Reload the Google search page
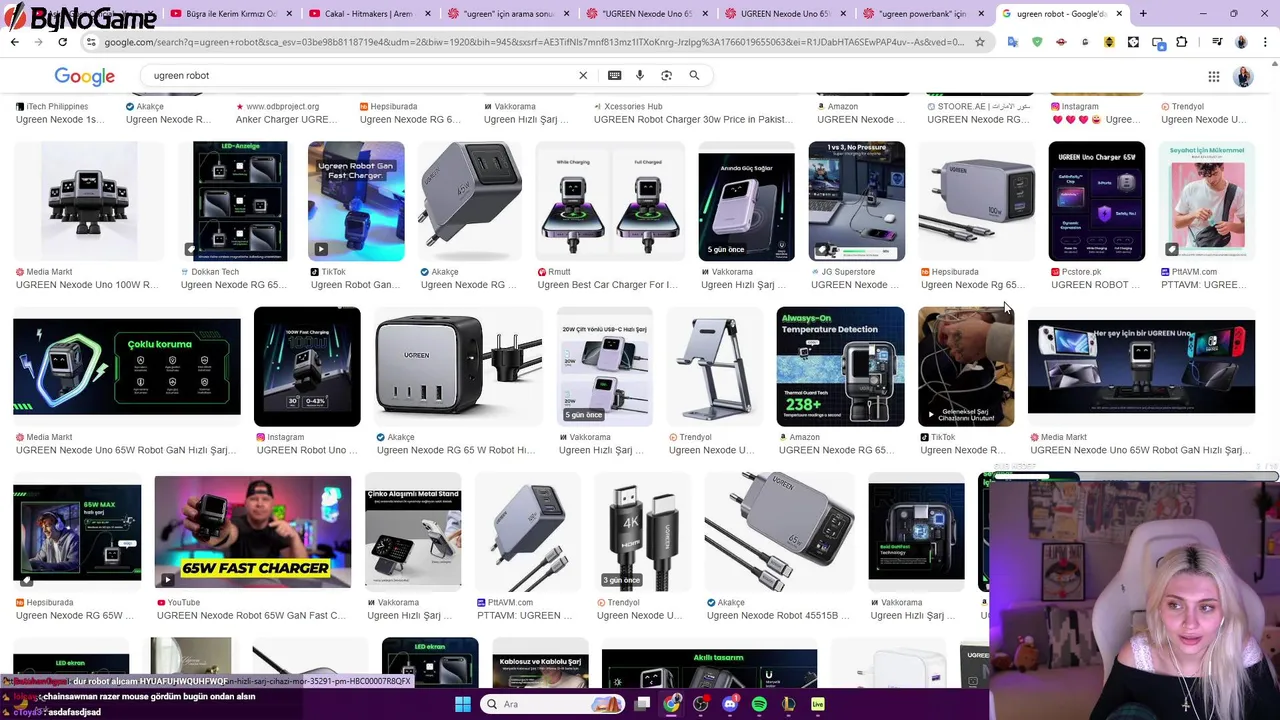Image resolution: width=1280 pixels, height=720 pixels. click(62, 42)
